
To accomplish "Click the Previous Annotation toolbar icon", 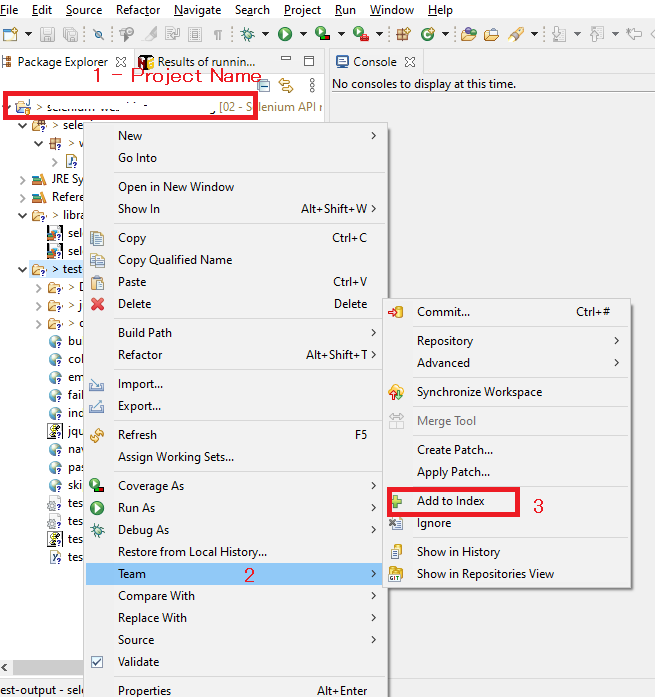I will 596,34.
